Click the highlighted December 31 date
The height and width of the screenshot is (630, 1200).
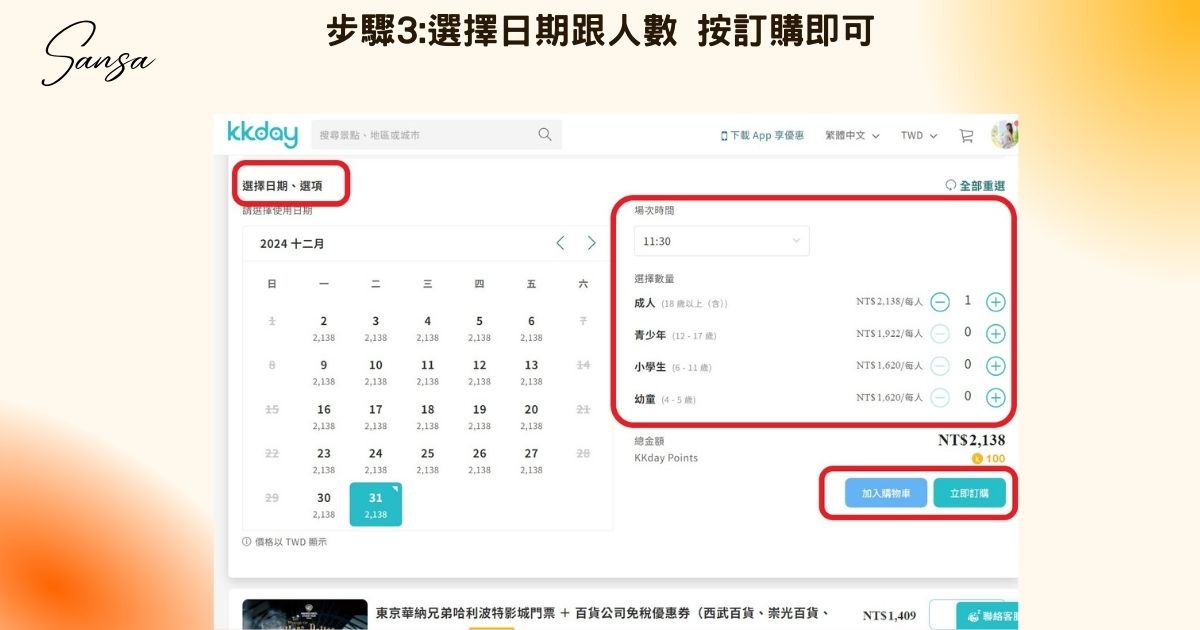(376, 504)
